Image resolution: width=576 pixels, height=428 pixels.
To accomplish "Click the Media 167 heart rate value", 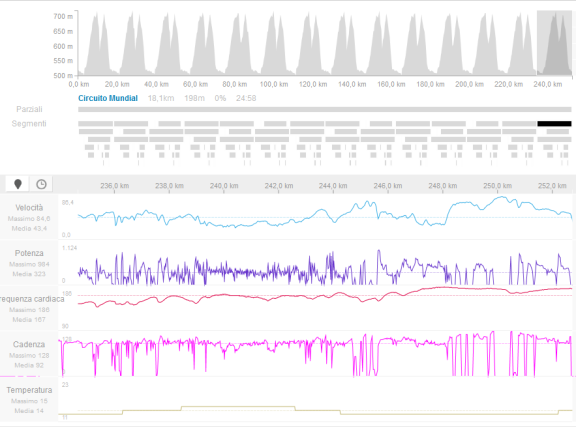I will coord(29,320).
